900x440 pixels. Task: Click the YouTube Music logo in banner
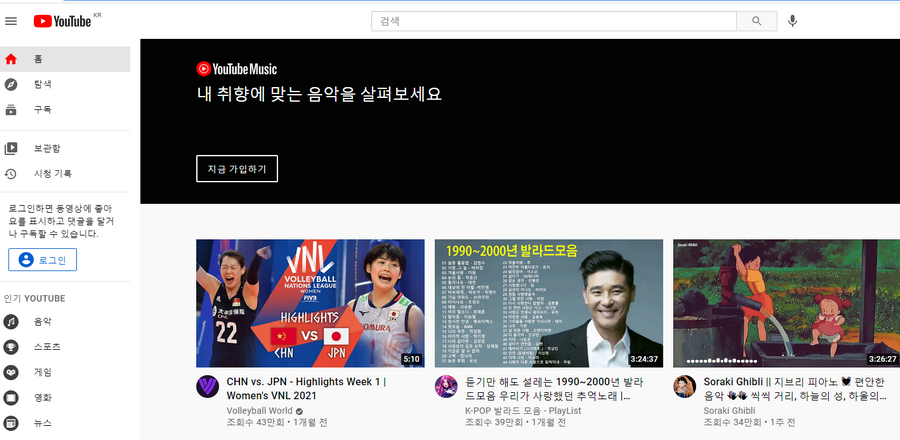236,69
